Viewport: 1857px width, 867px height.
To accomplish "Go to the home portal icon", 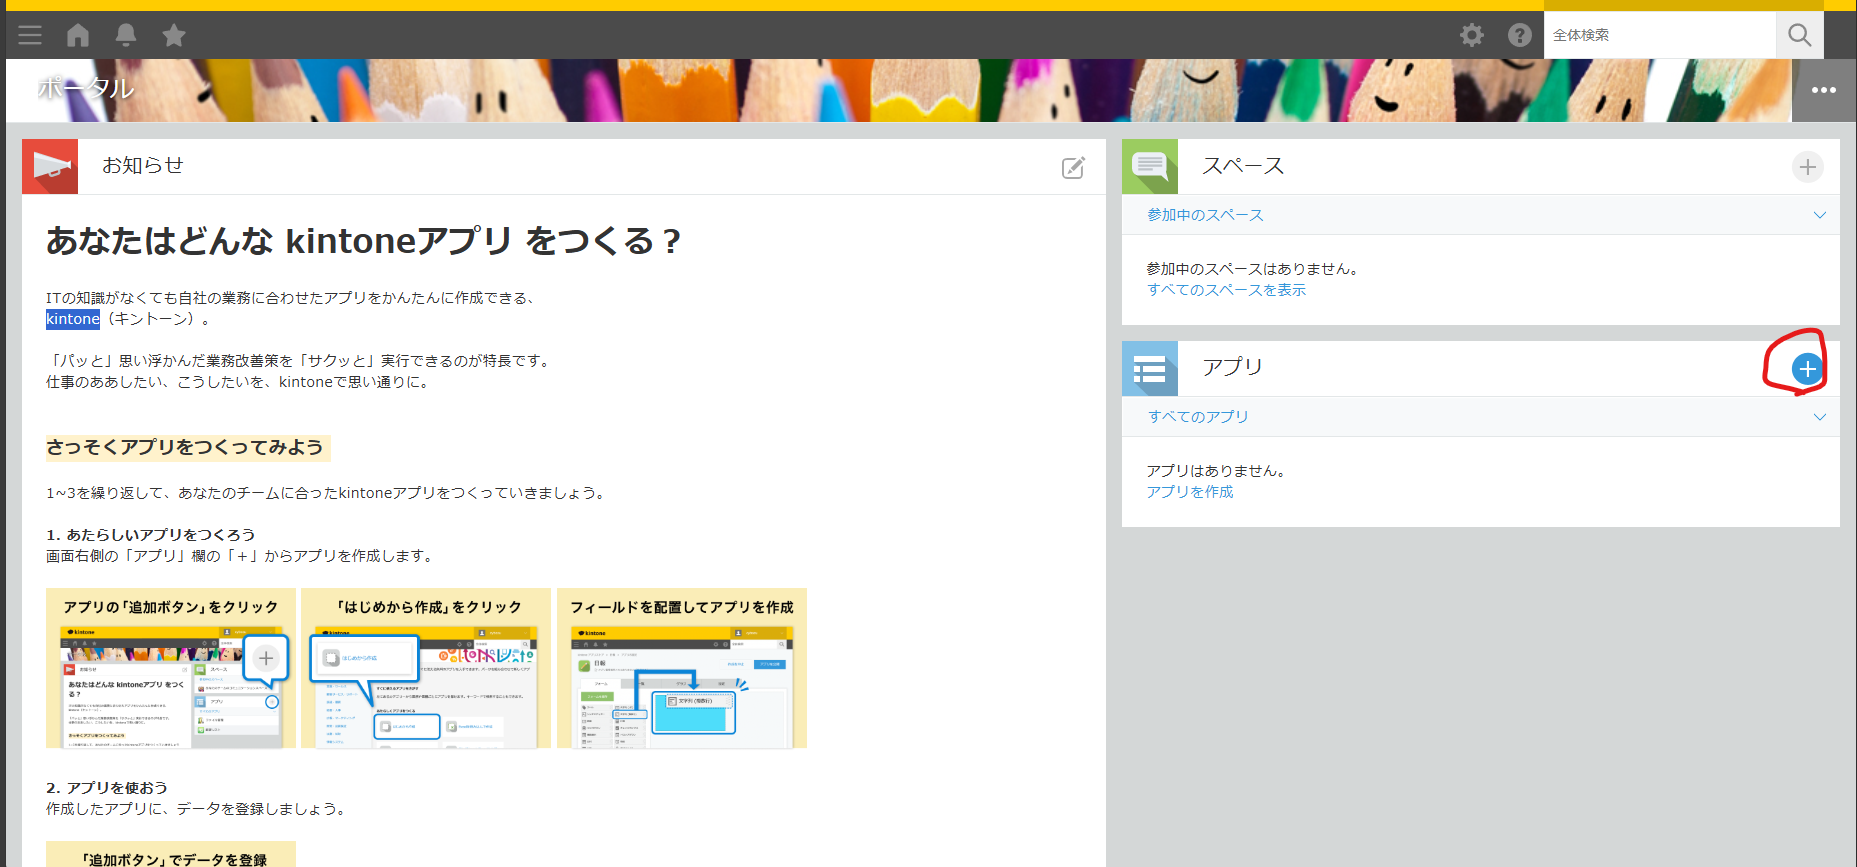I will pos(78,35).
